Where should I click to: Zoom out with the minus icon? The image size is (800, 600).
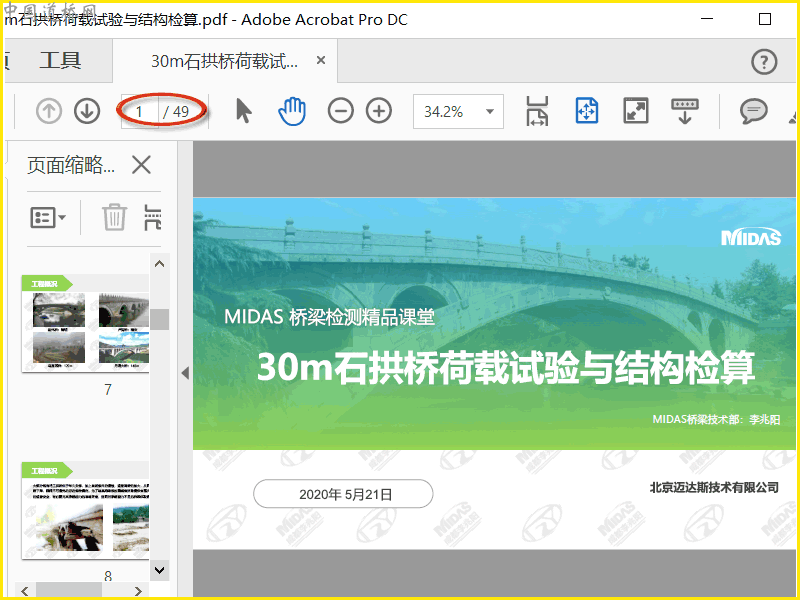pyautogui.click(x=341, y=111)
